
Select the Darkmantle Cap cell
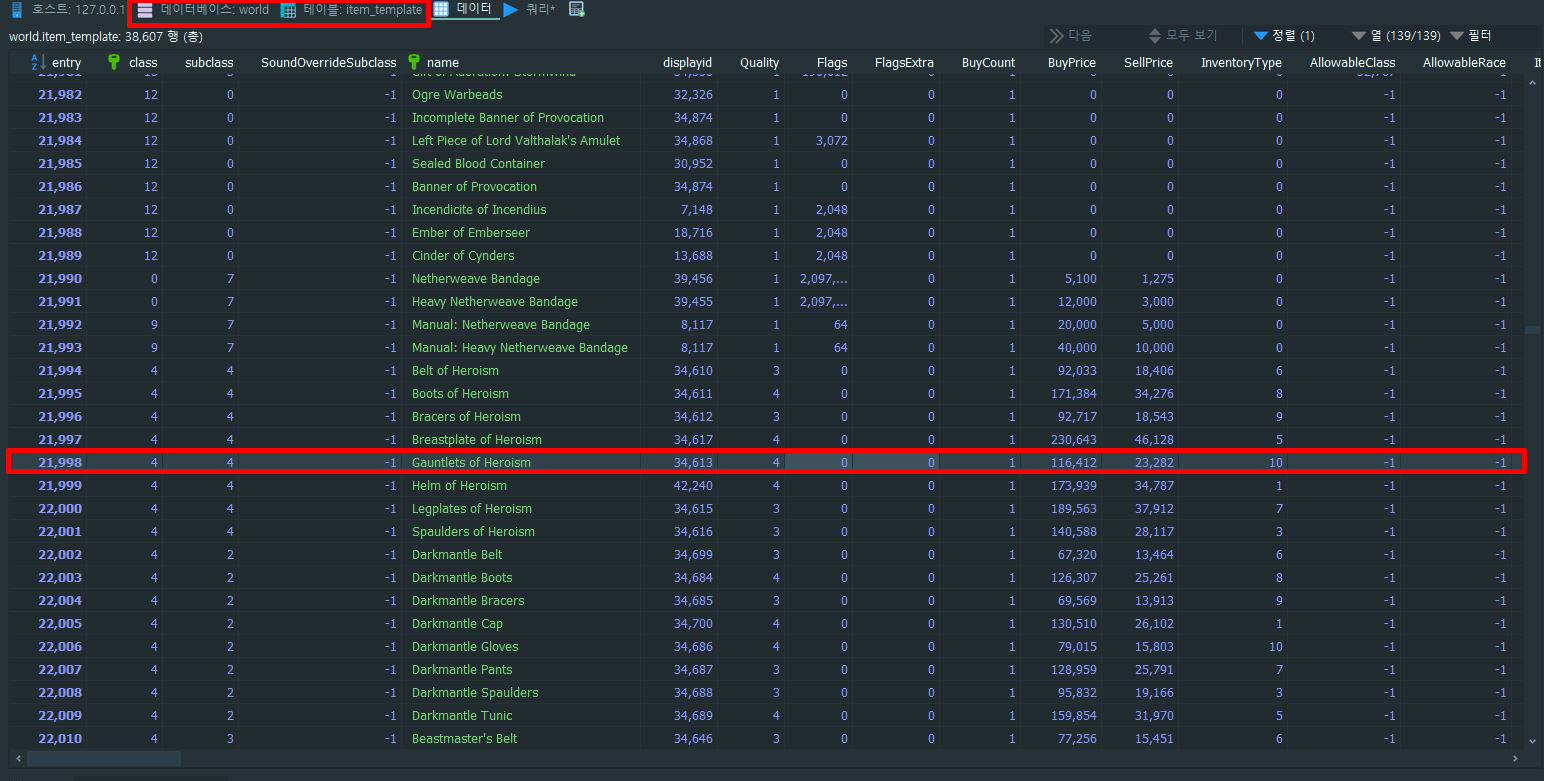coord(457,624)
